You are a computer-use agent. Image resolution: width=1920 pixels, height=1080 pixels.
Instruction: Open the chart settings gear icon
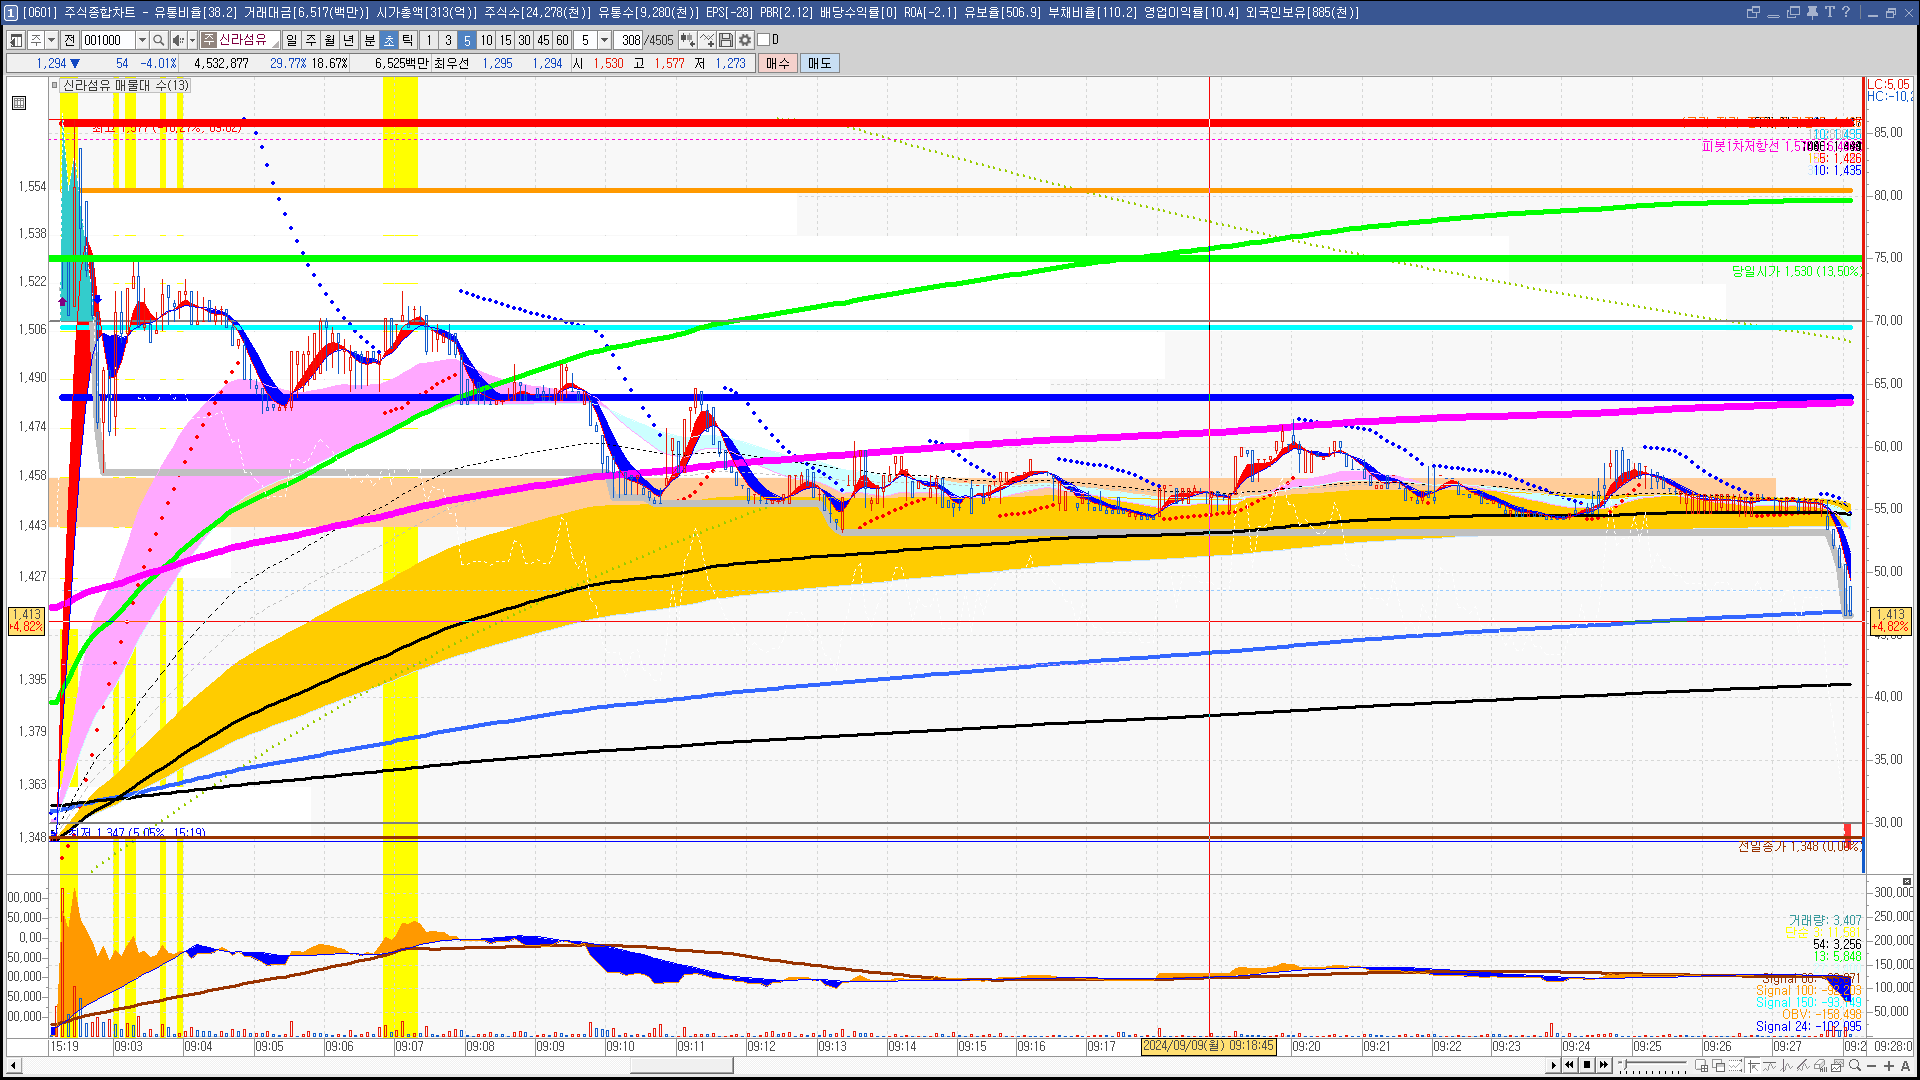pos(745,40)
